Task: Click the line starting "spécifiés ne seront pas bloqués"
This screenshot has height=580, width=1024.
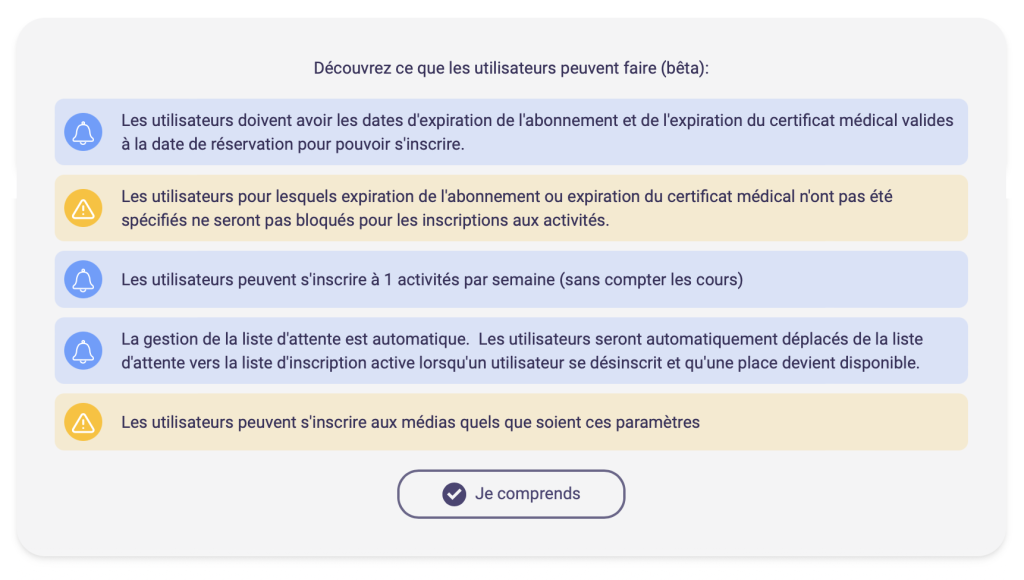Action: 364,220
